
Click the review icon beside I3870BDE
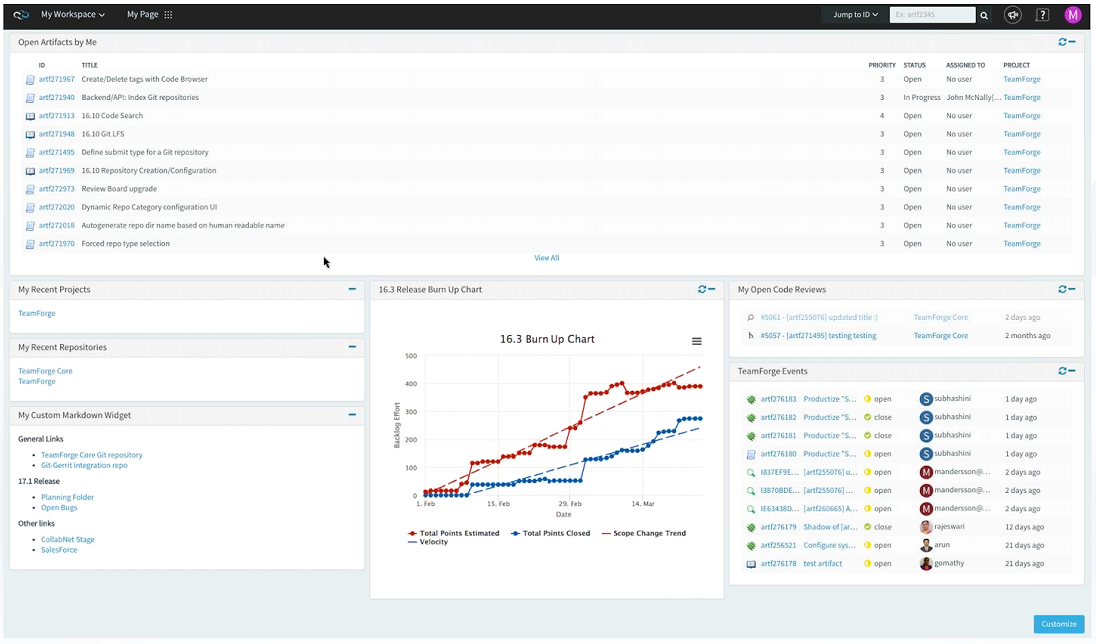coord(751,491)
